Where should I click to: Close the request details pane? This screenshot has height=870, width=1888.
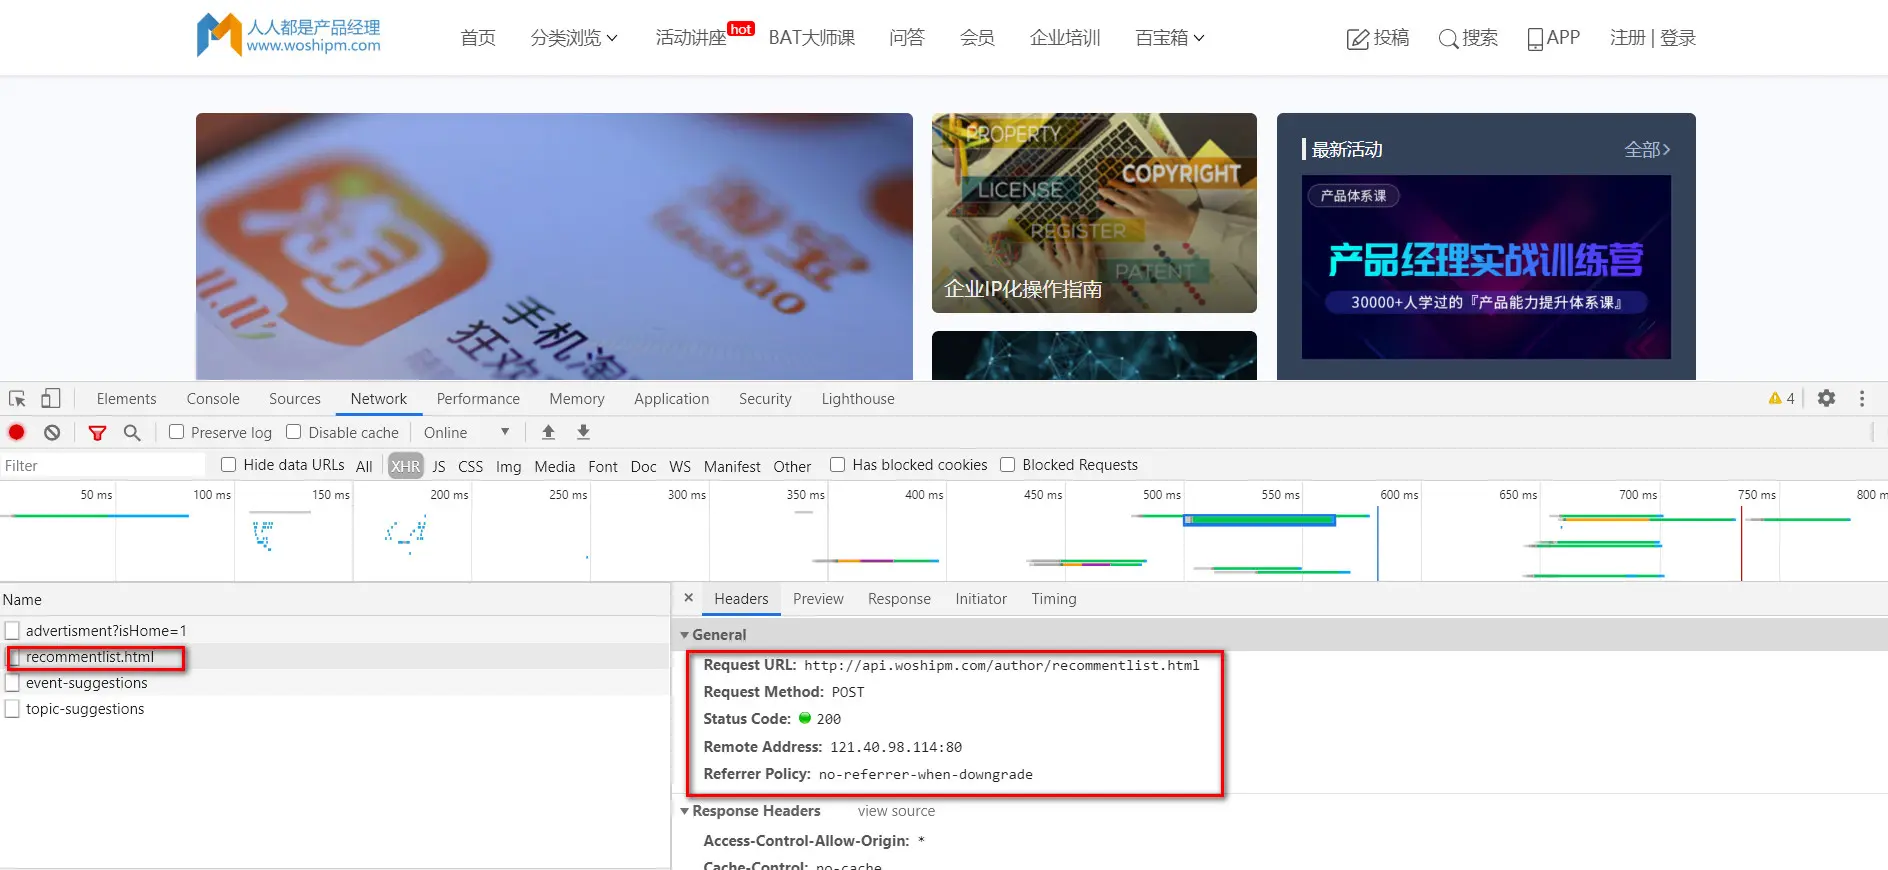(688, 598)
